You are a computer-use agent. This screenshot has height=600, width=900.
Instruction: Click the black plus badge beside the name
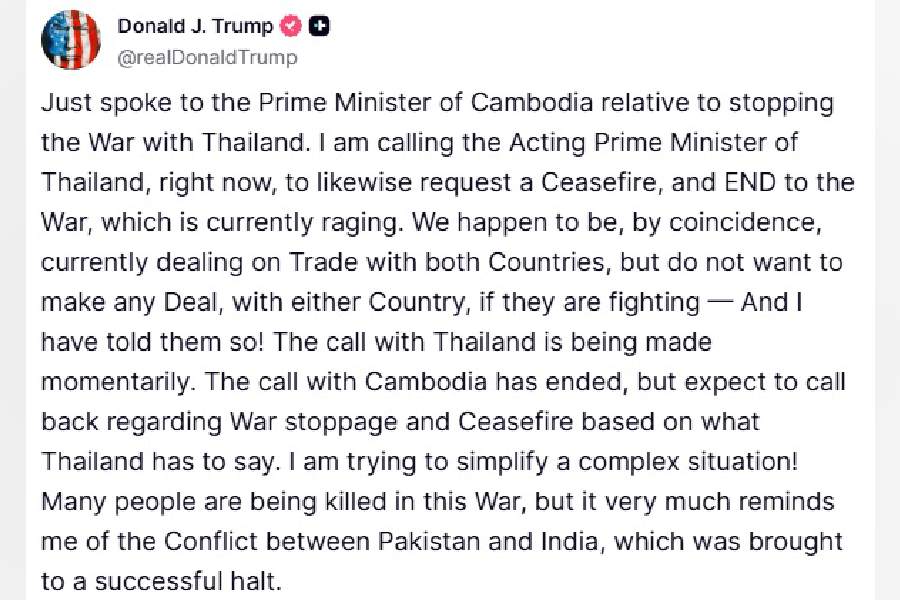[319, 26]
